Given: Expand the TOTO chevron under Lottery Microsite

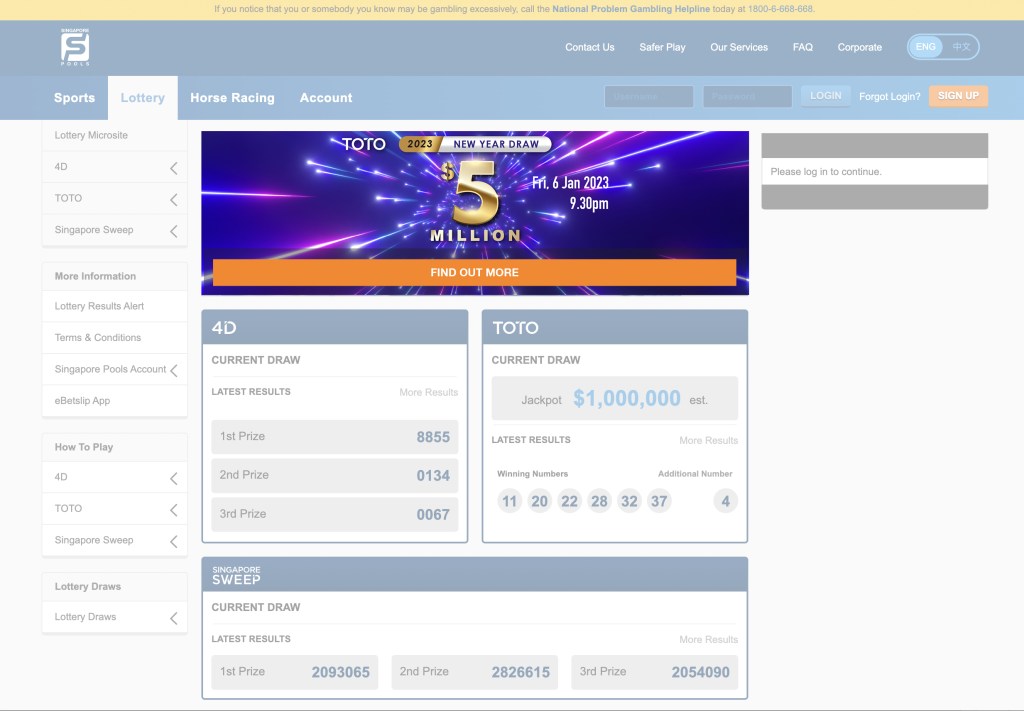Looking at the screenshot, I should coord(174,199).
